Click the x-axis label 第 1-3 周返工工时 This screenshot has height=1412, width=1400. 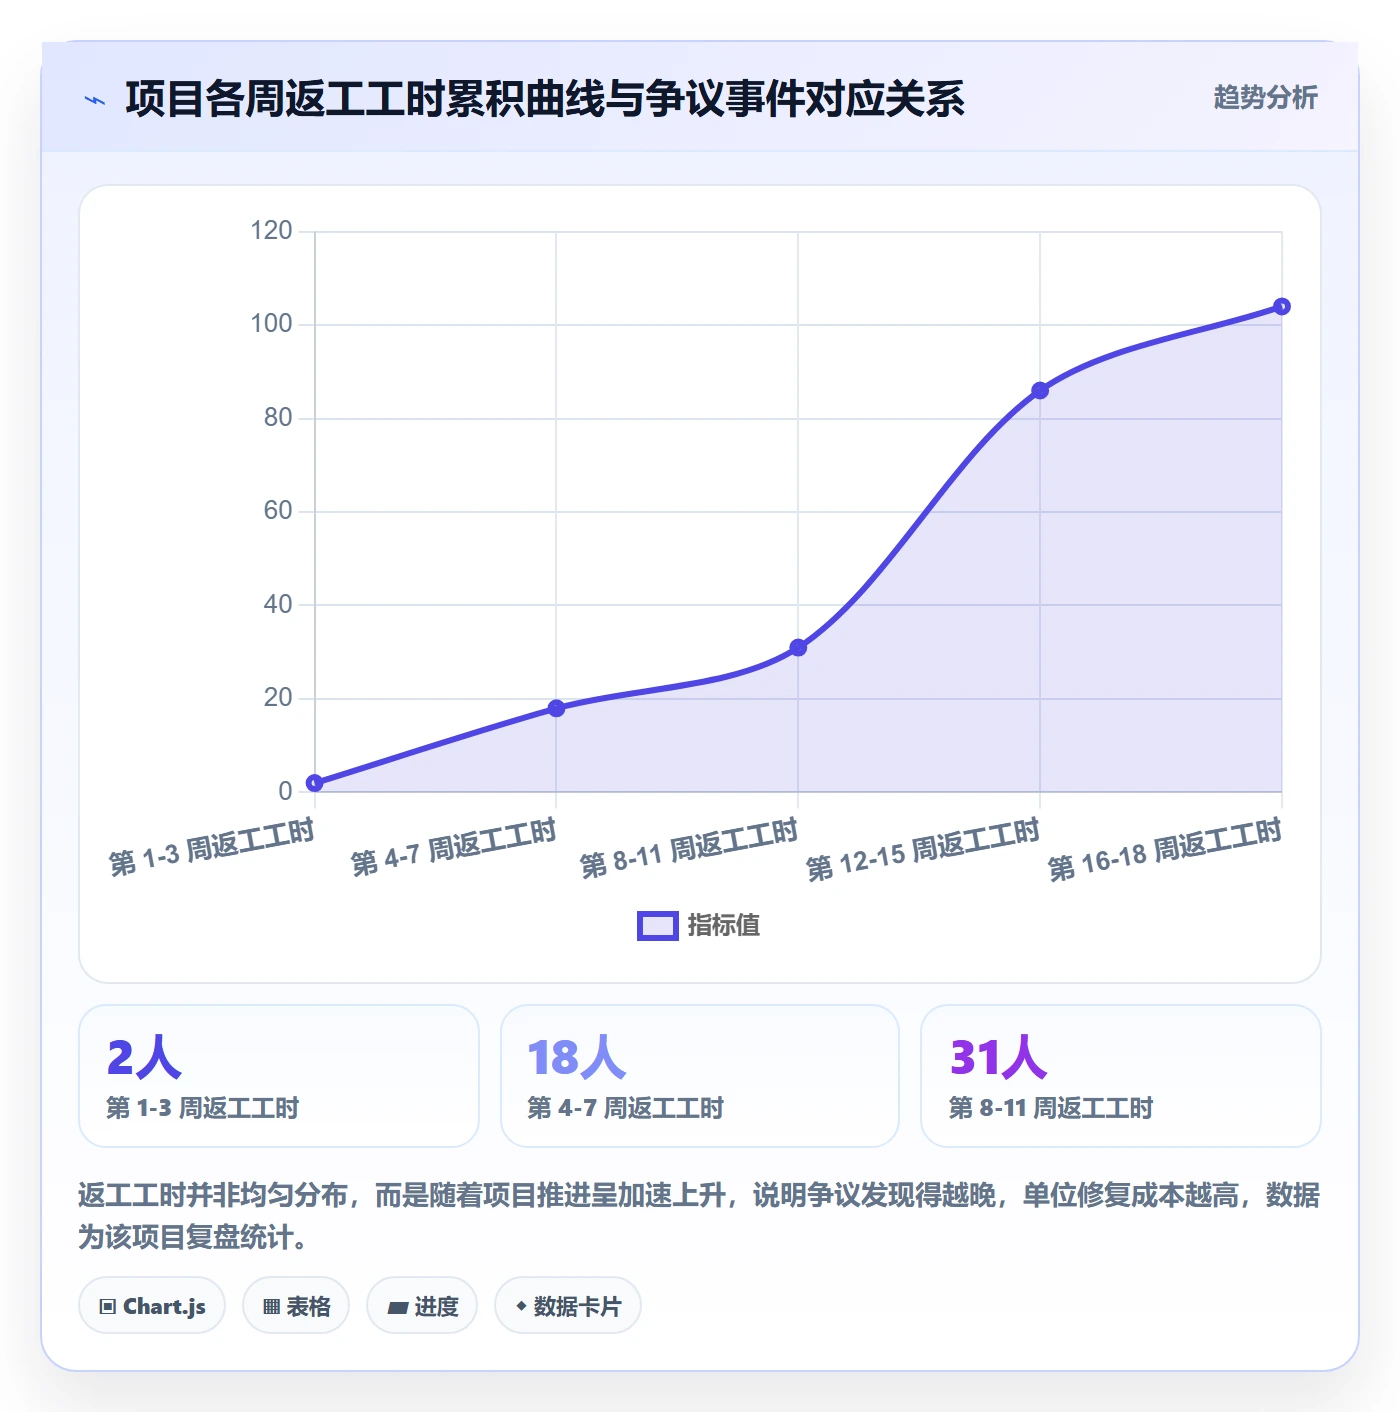pyautogui.click(x=212, y=847)
